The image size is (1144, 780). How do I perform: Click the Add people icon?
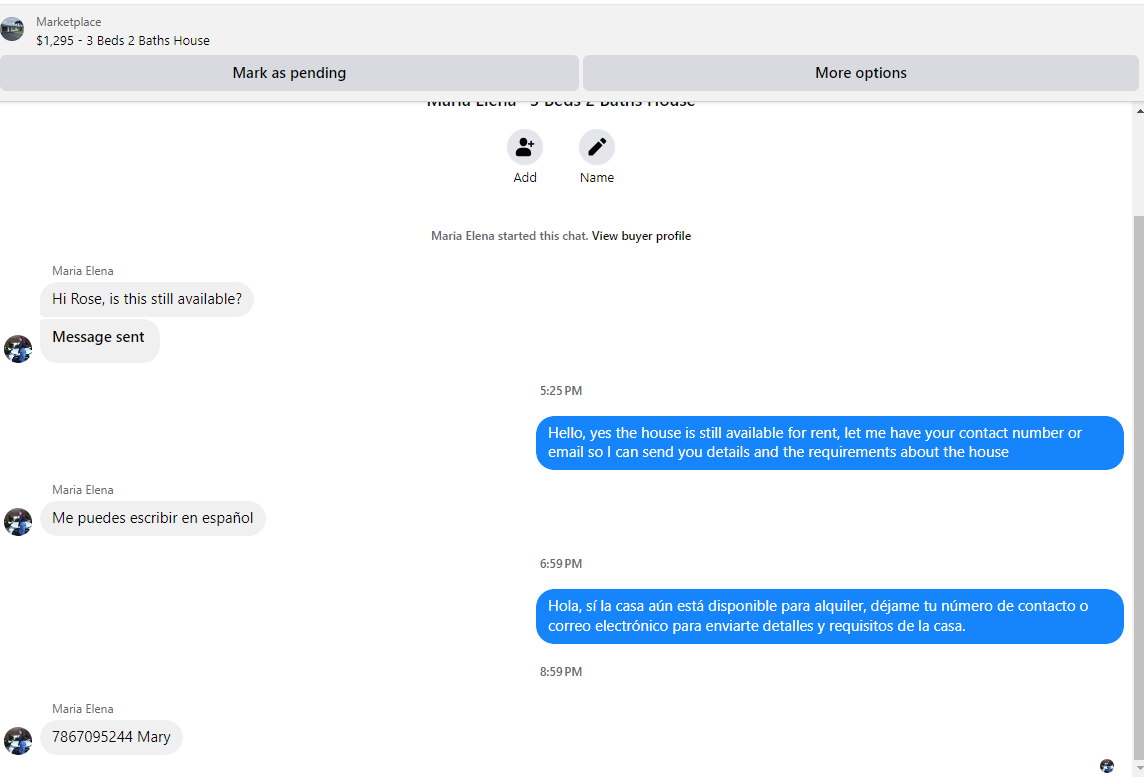pyautogui.click(x=525, y=147)
